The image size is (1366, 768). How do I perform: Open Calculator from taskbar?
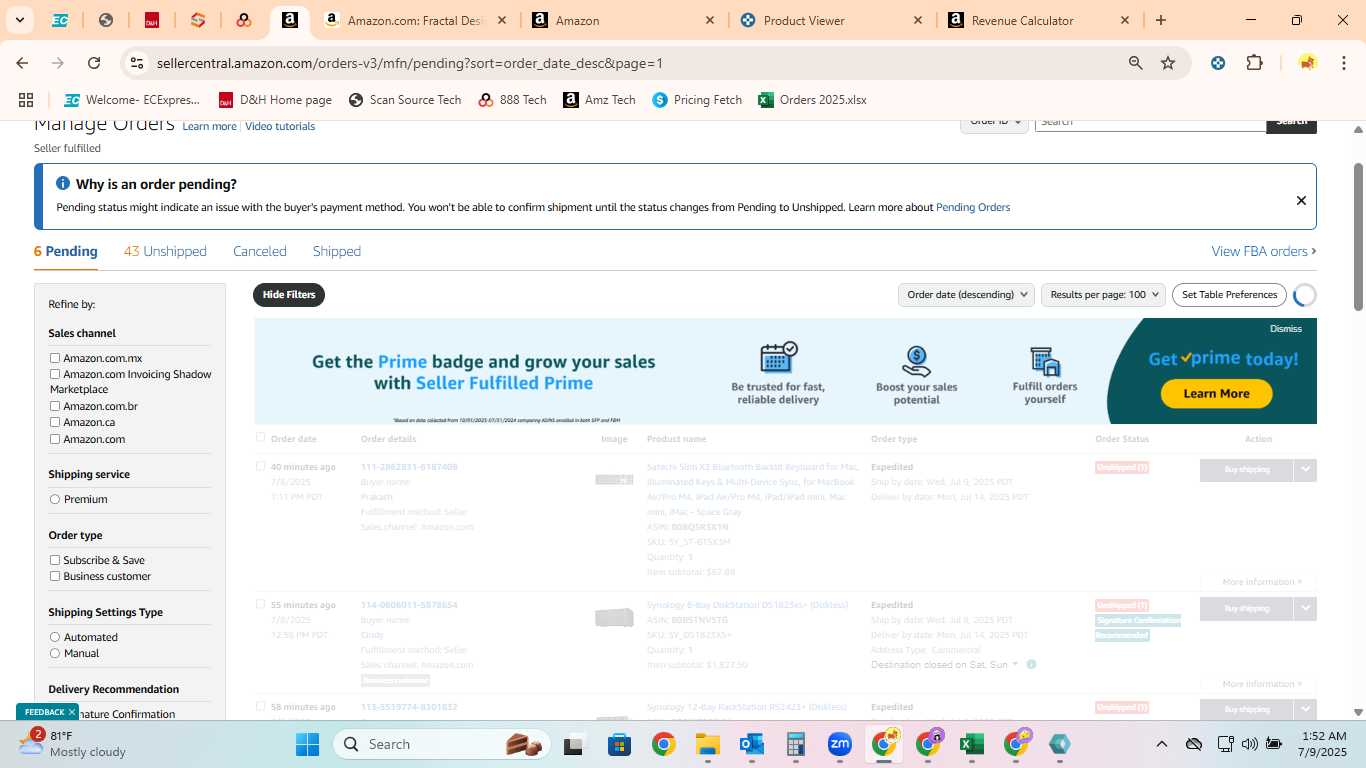[x=796, y=744]
